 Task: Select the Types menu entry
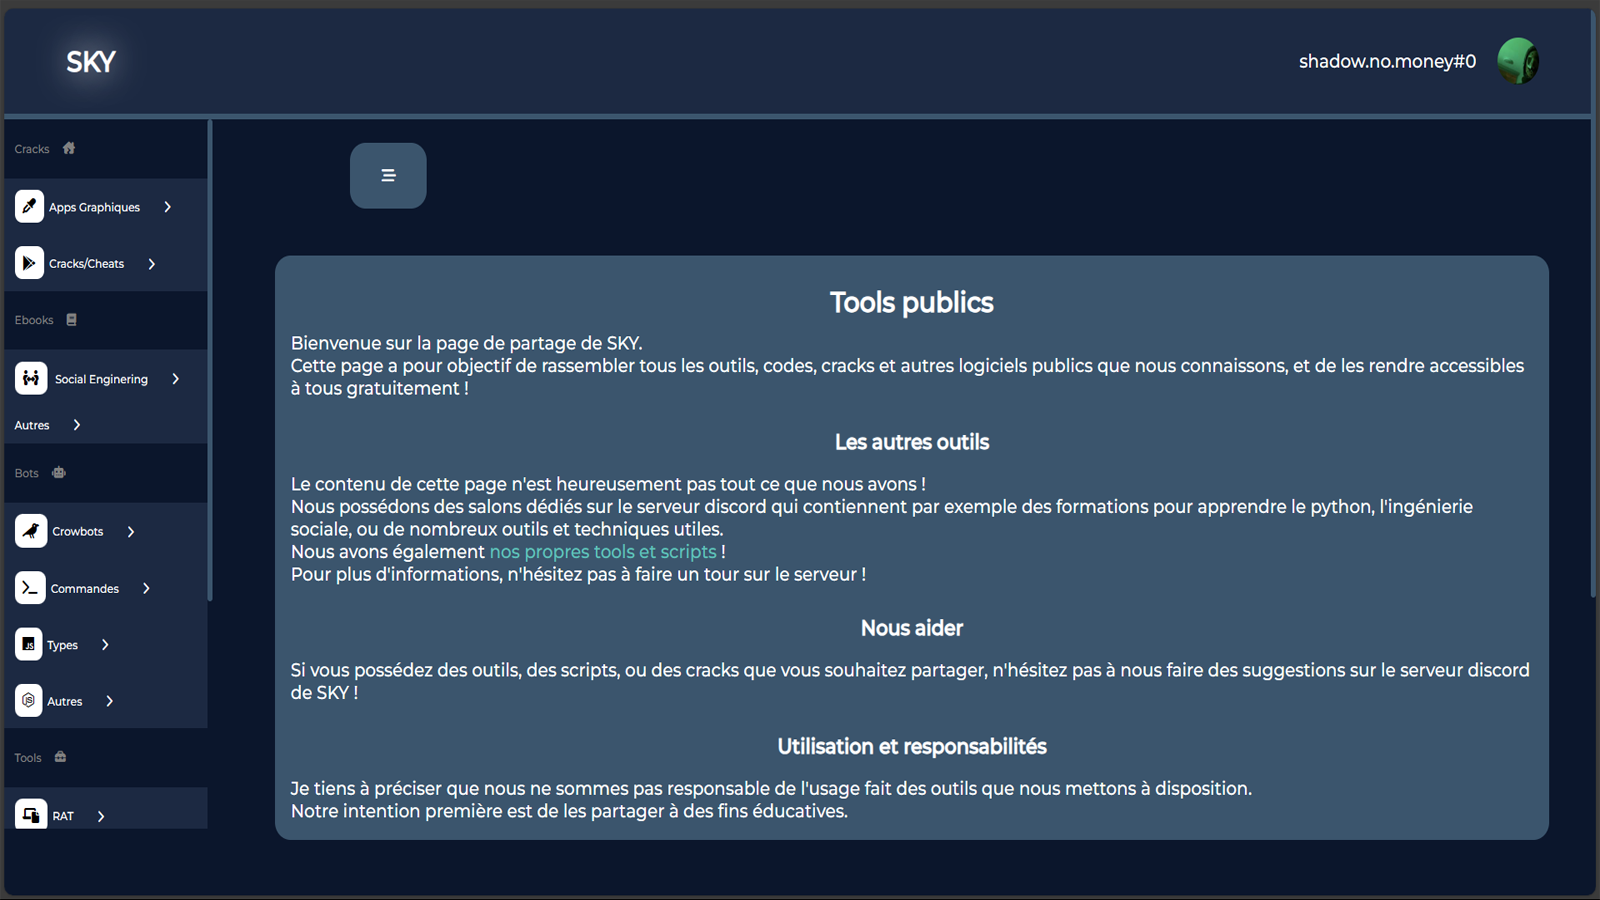(62, 646)
